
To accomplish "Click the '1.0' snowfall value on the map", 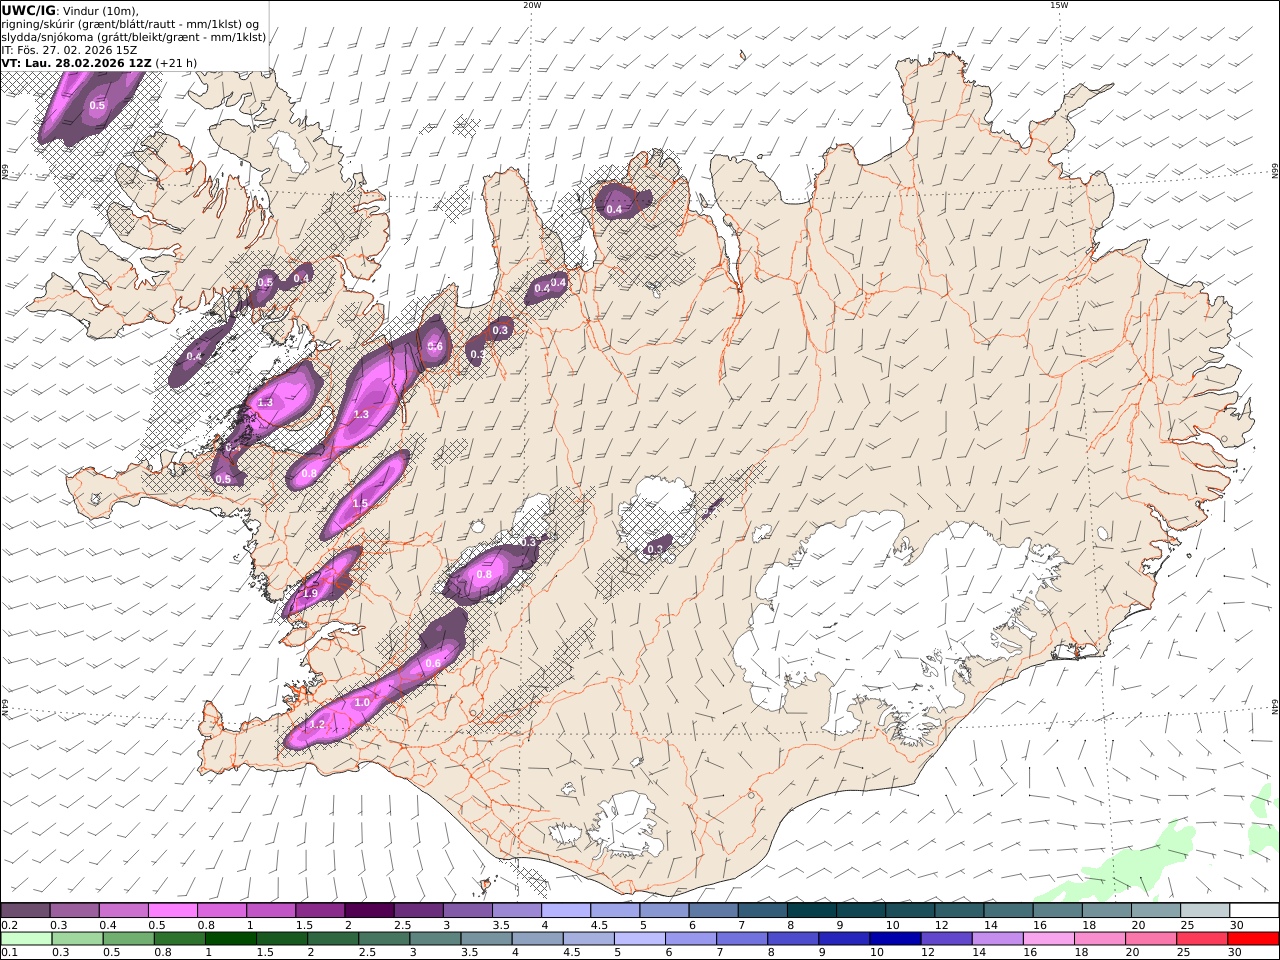I will pyautogui.click(x=362, y=703).
